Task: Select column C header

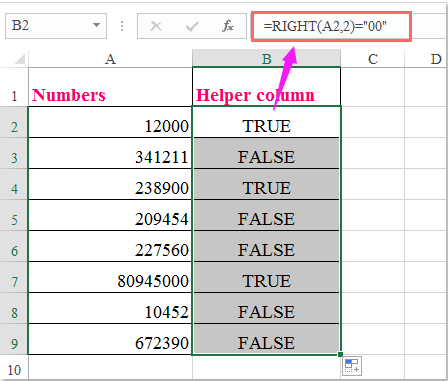Action: coord(373,59)
